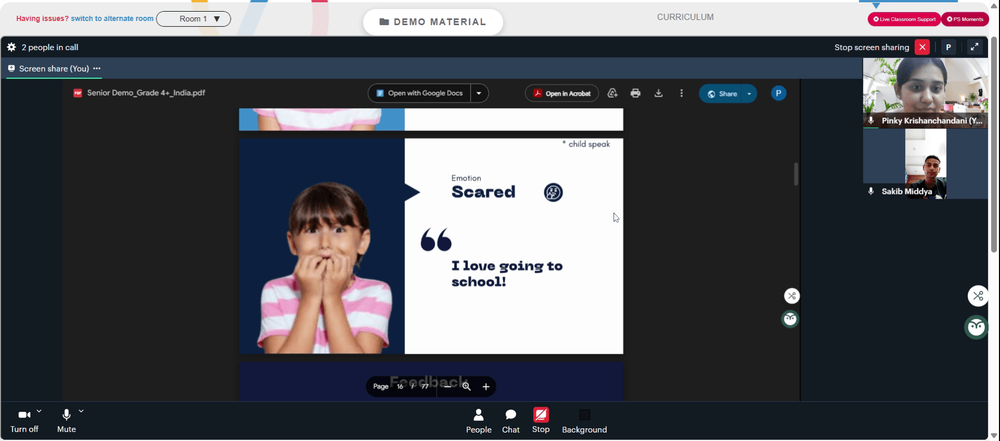Viewport: 1000px width, 441px height.
Task: Print the PDF with printer icon
Action: [635, 93]
